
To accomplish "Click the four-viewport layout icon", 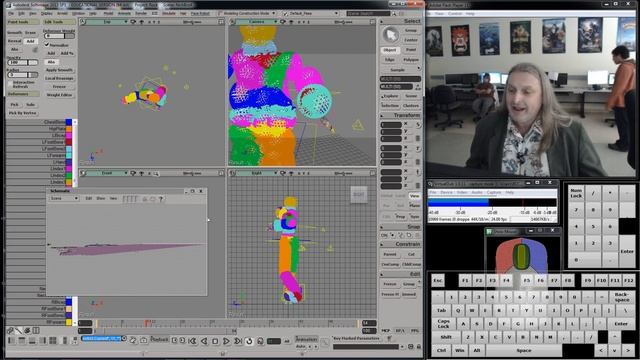I will 53,340.
